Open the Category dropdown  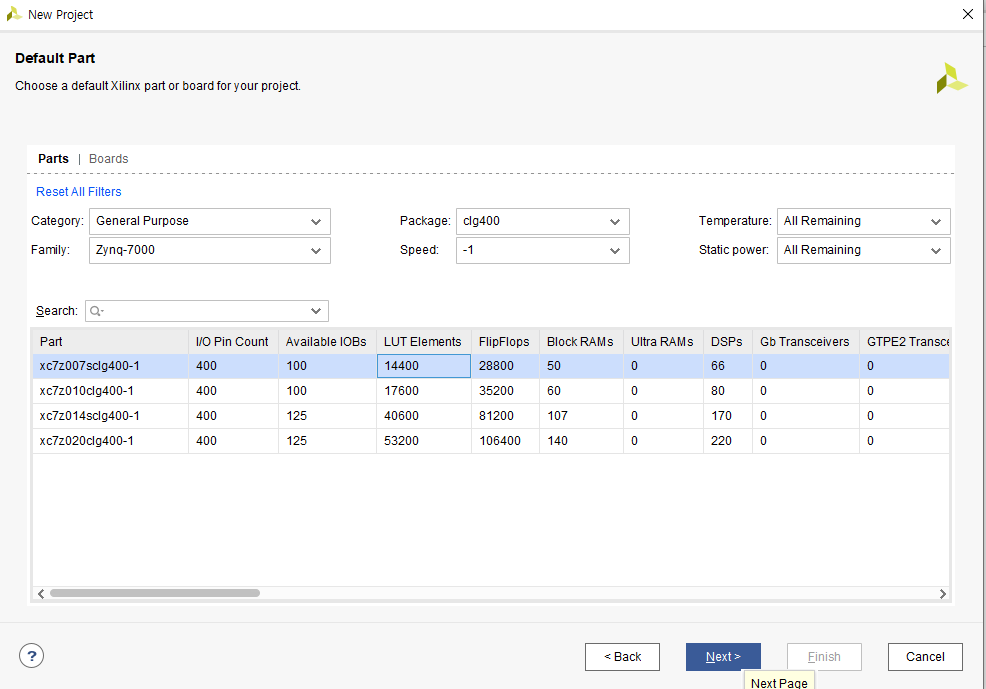click(209, 221)
